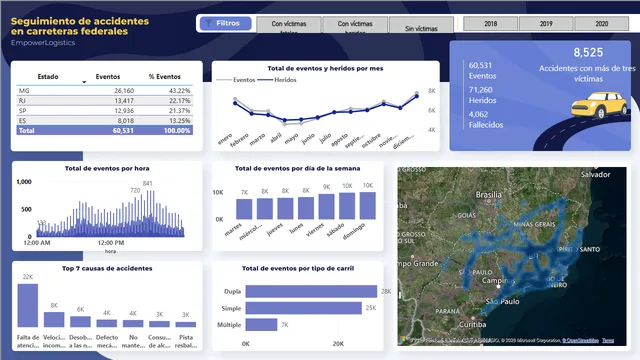Click the Curitiba label on map
This screenshot has width=640, height=360.
tap(473, 324)
